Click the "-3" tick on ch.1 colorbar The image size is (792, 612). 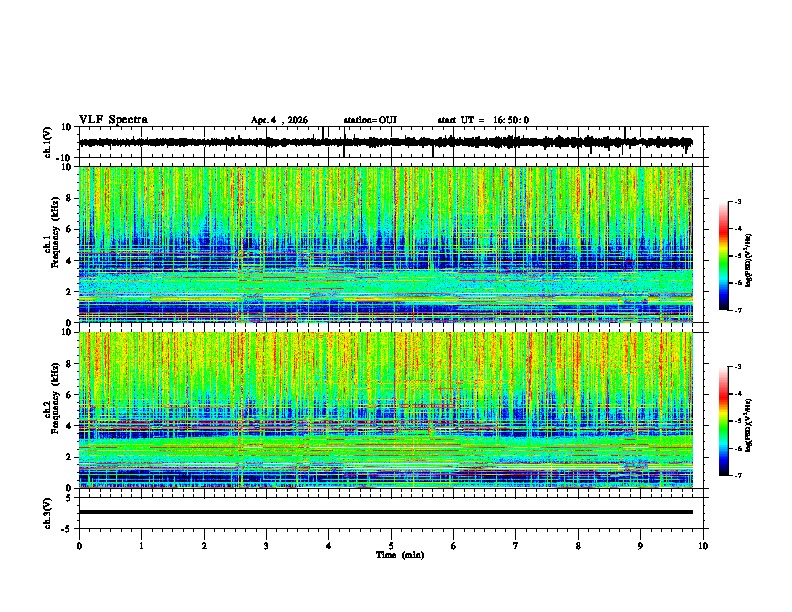point(737,201)
